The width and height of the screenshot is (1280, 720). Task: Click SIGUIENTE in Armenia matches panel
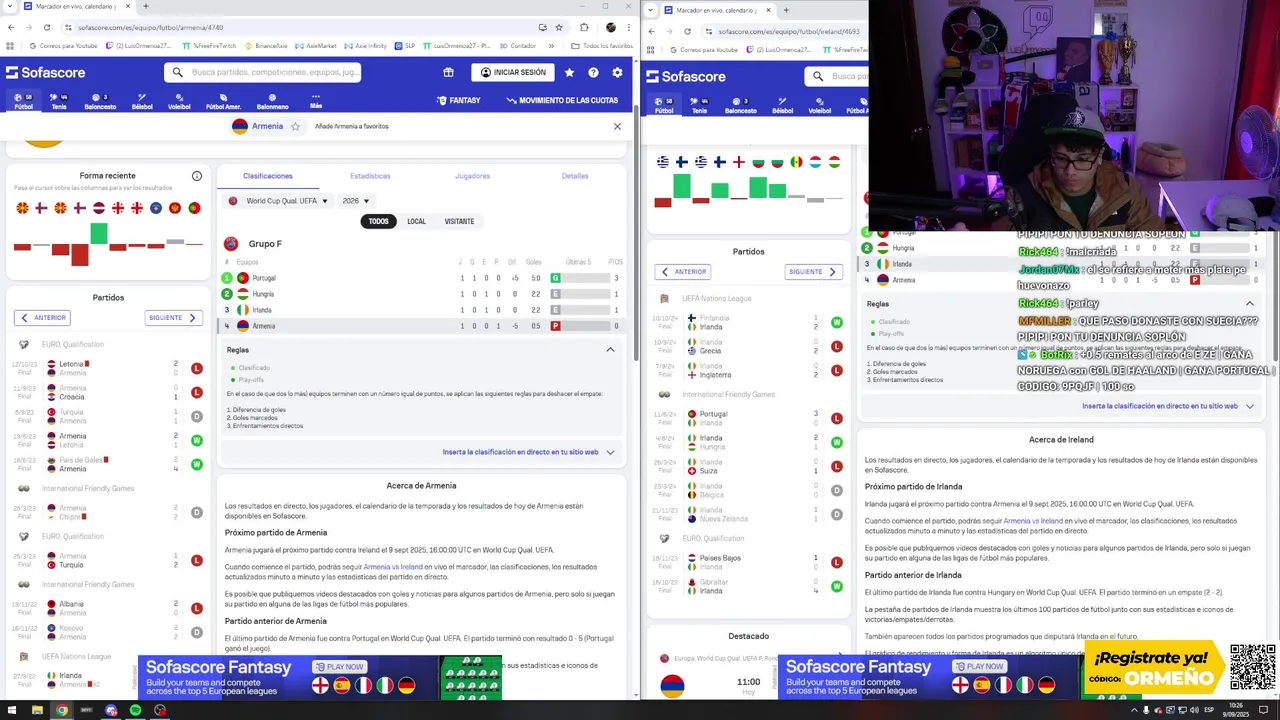[x=174, y=318]
